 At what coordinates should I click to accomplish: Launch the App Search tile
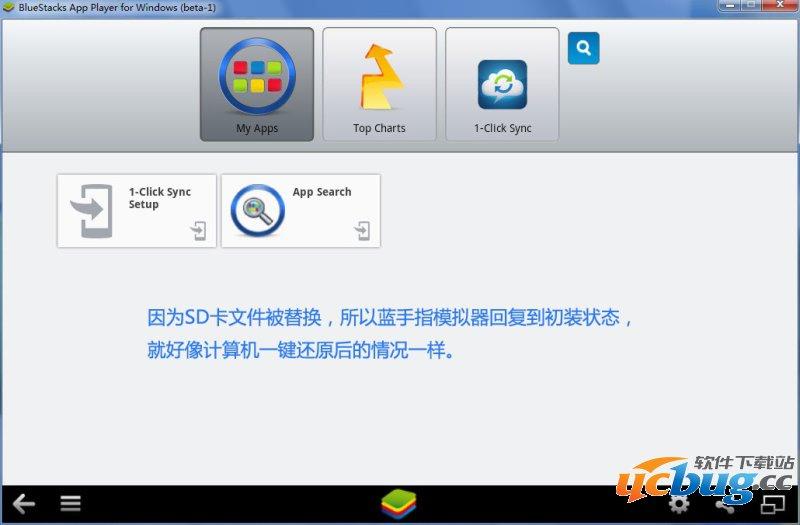pyautogui.click(x=301, y=211)
